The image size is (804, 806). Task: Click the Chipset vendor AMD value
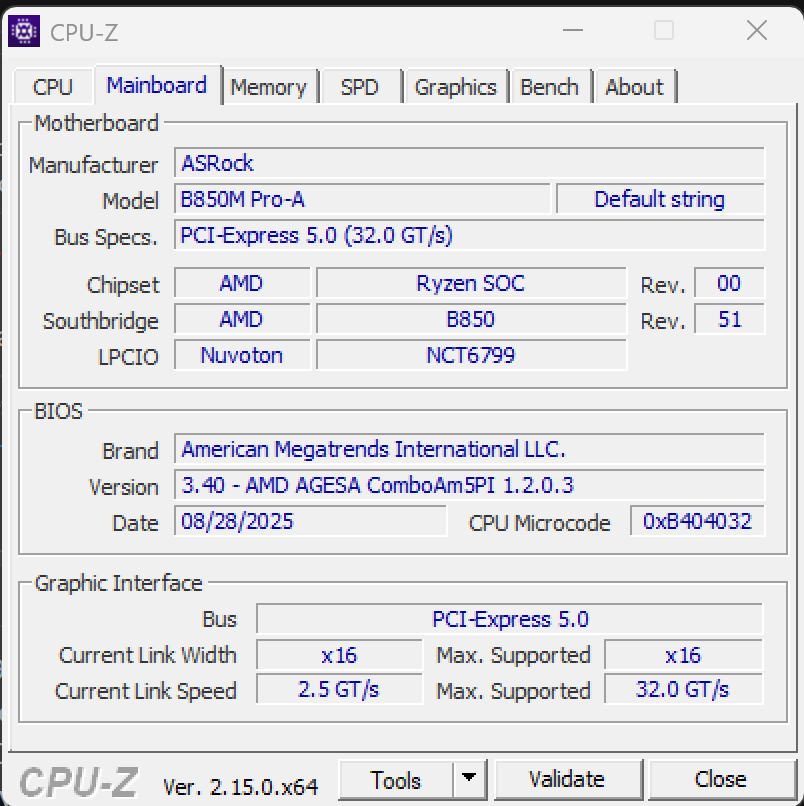pos(242,283)
